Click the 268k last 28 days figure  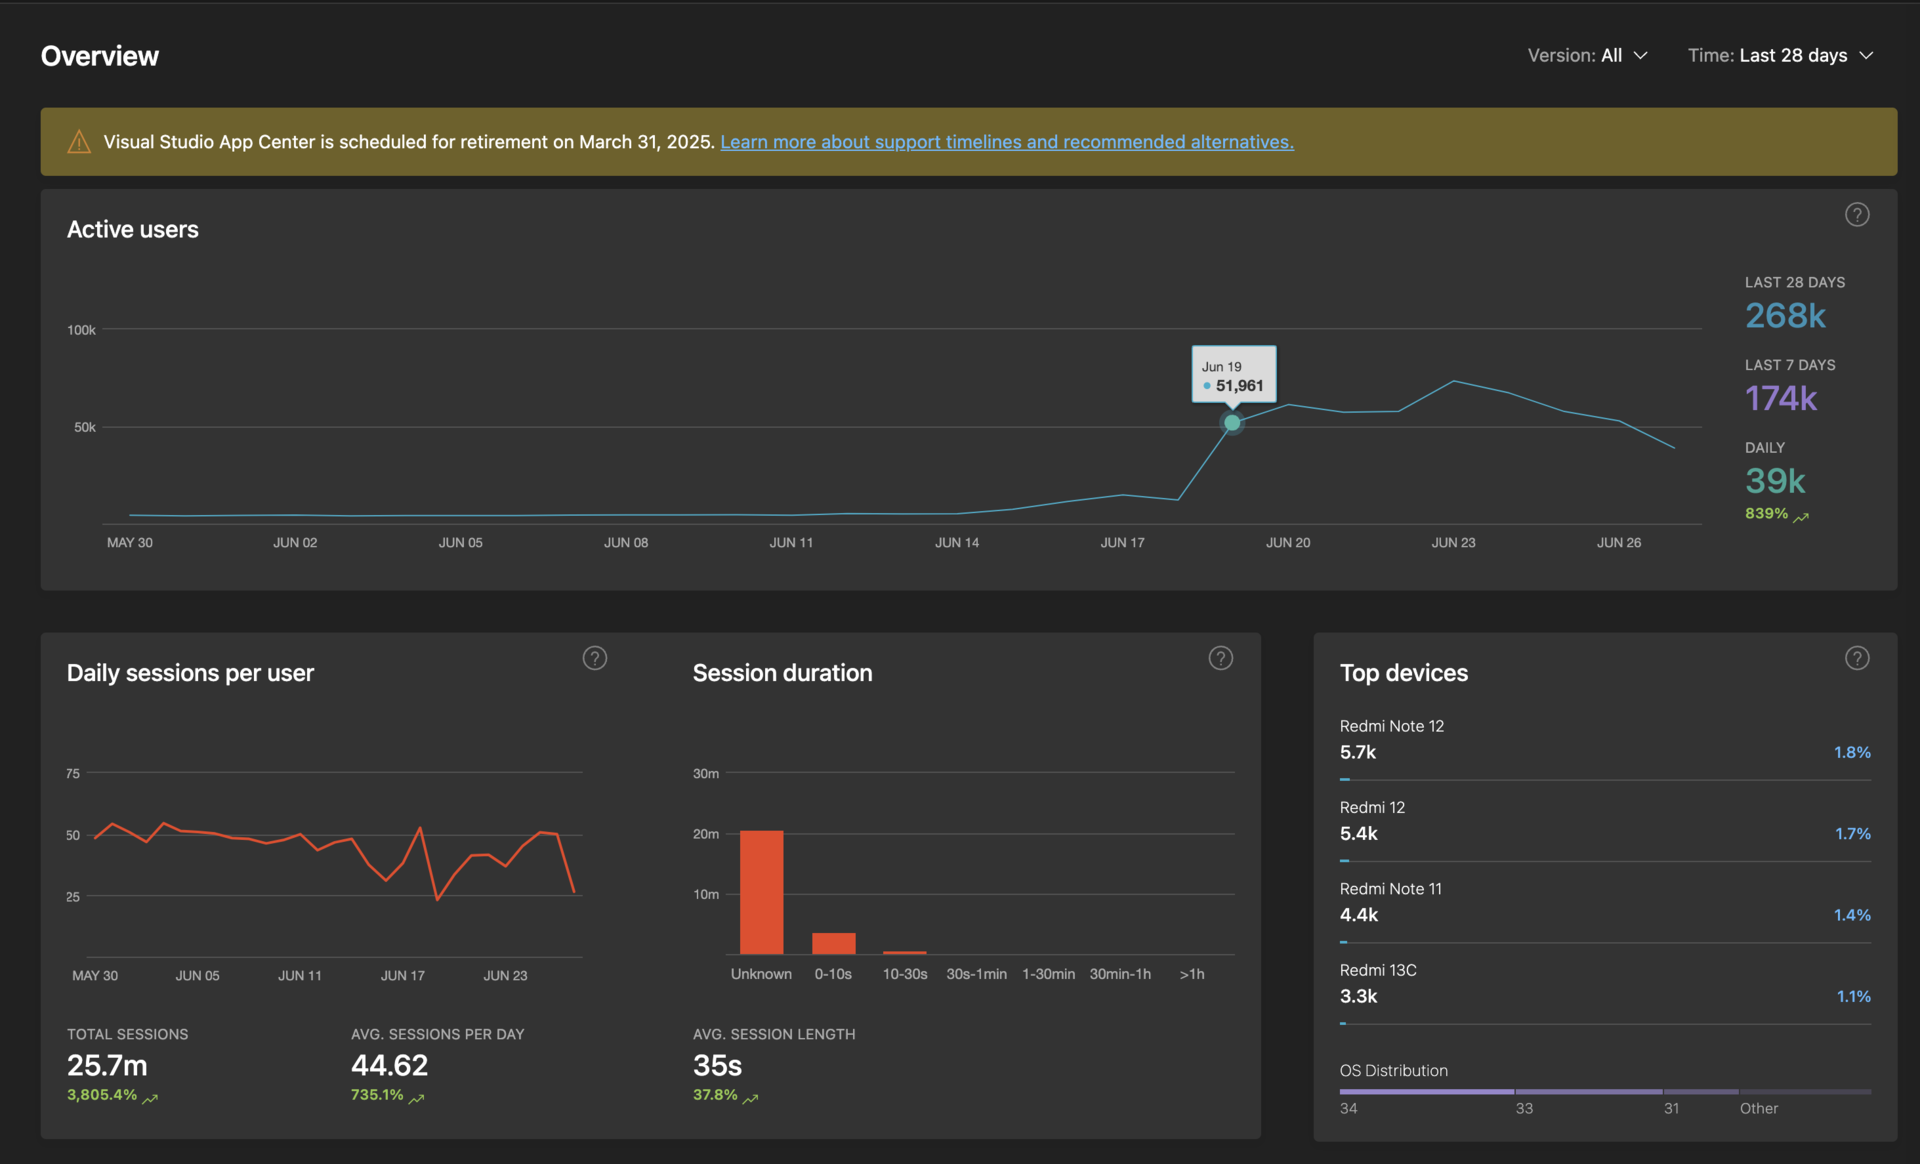[x=1785, y=316]
